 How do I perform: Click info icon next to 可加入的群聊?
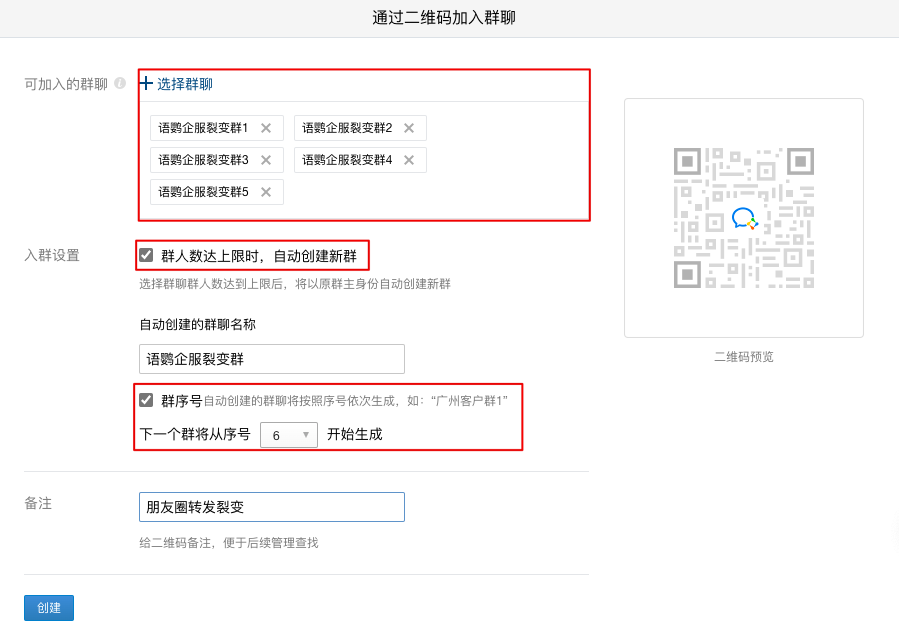tap(120, 84)
